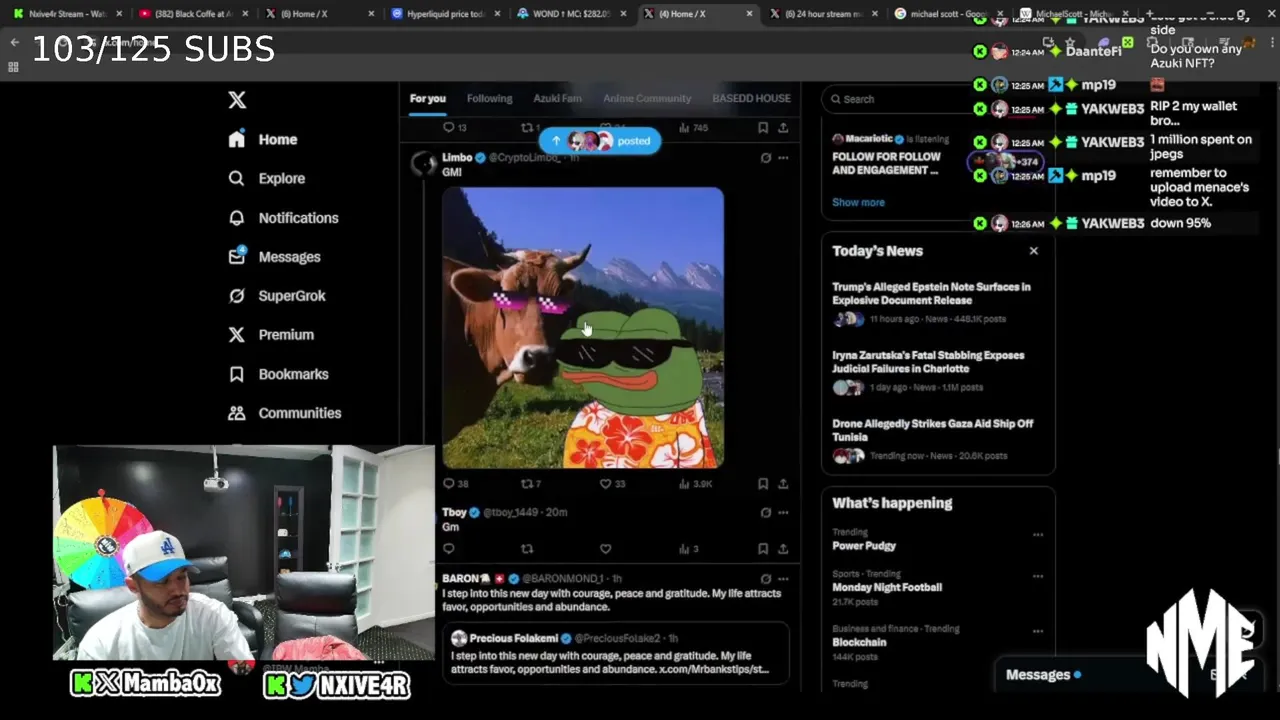Screen dimensions: 1280x720
Task: Open the quoted Precious Folakemi post
Action: (x=616, y=653)
